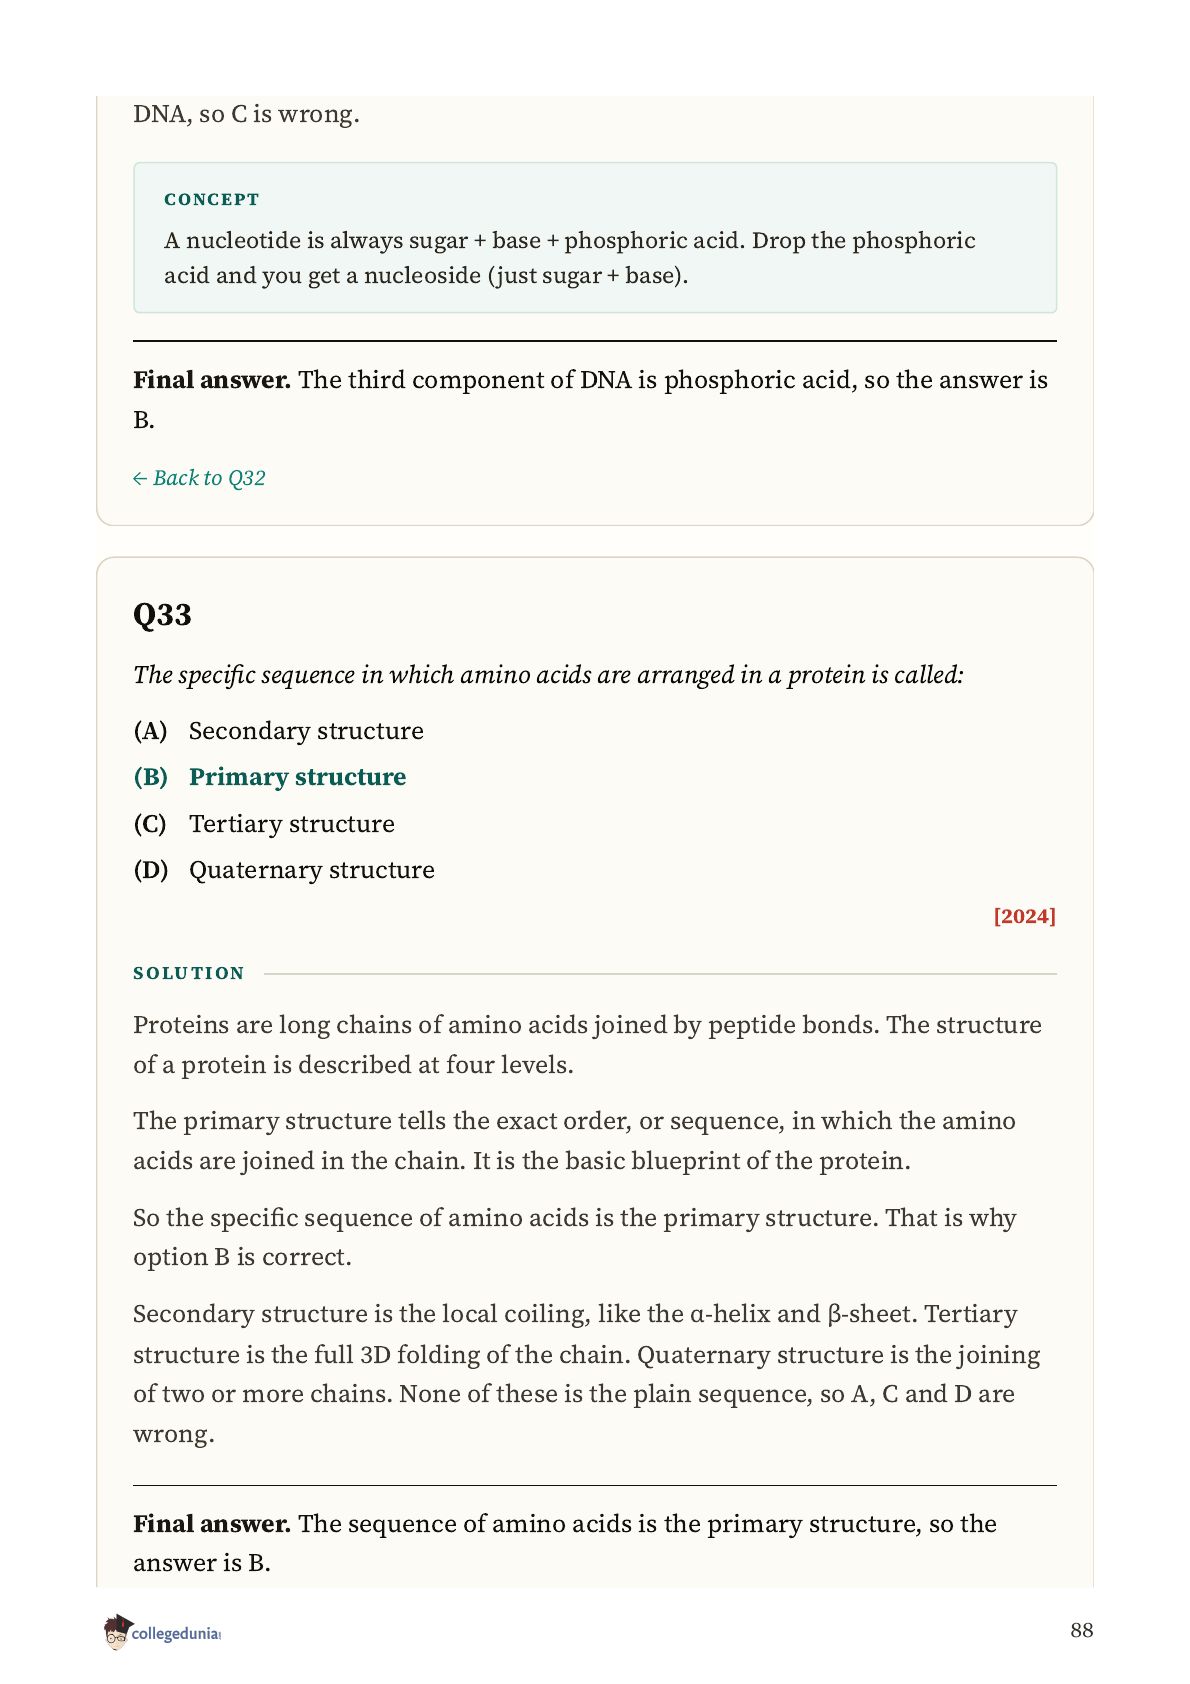Click the (A) option letter marker
Image resolution: width=1190 pixels, height=1684 pixels.
coord(150,731)
